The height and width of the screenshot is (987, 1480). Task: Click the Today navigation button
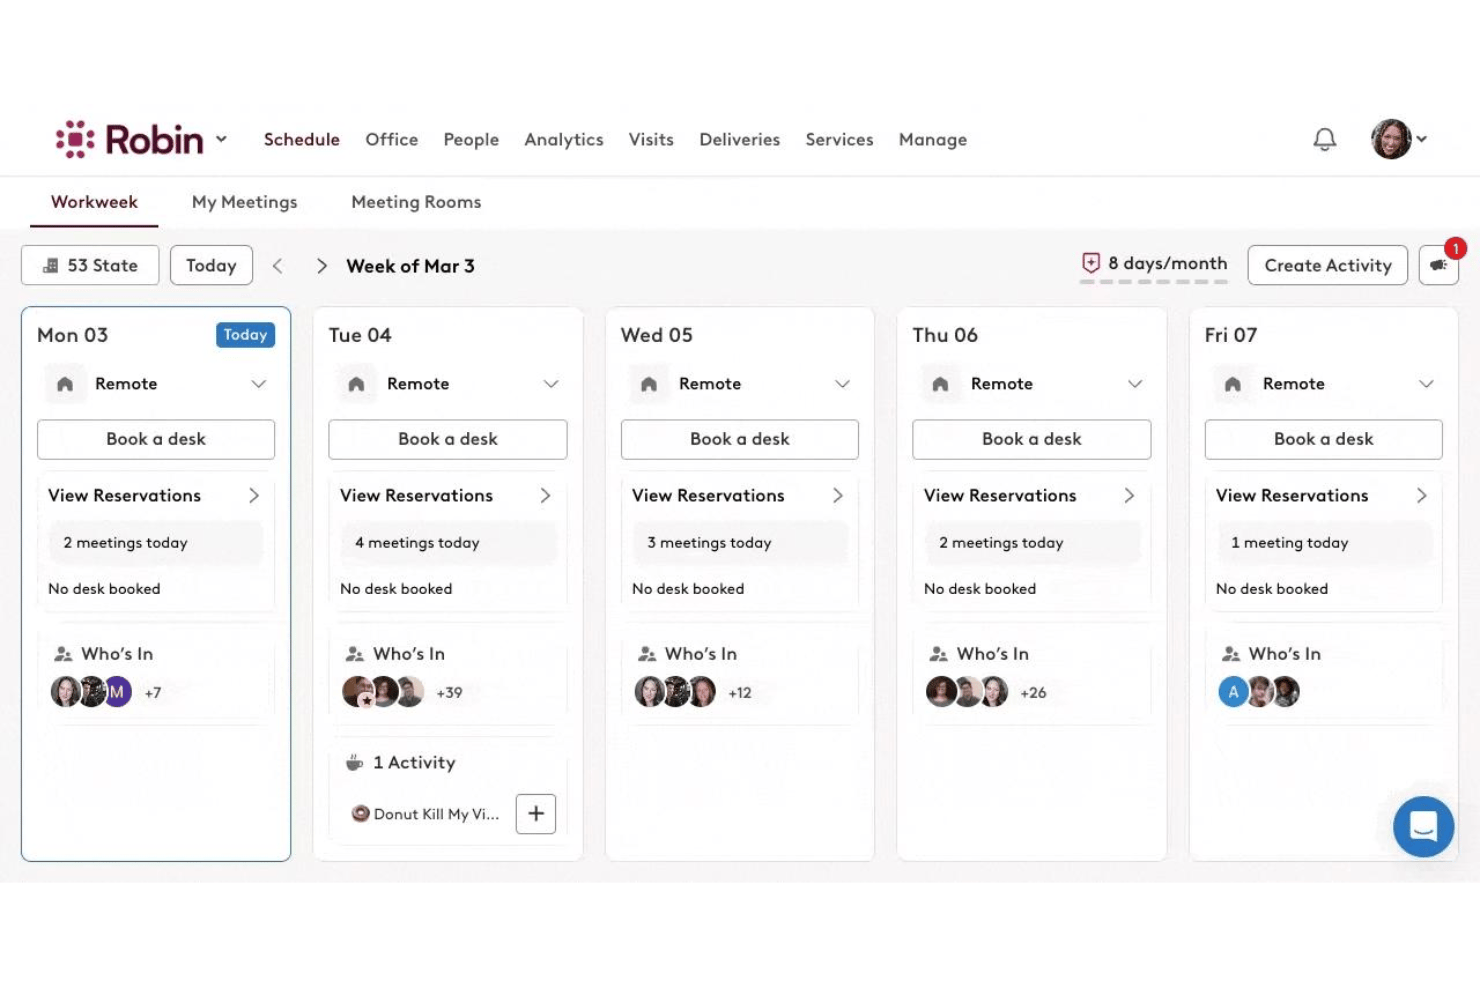211,265
